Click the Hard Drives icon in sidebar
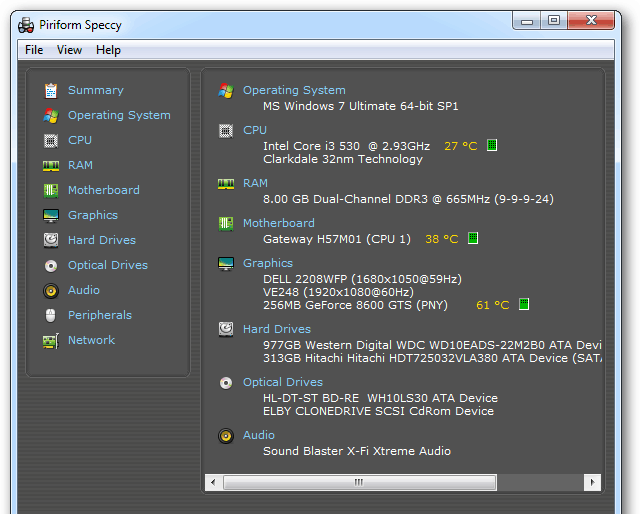This screenshot has width=640, height=514. tap(50, 240)
